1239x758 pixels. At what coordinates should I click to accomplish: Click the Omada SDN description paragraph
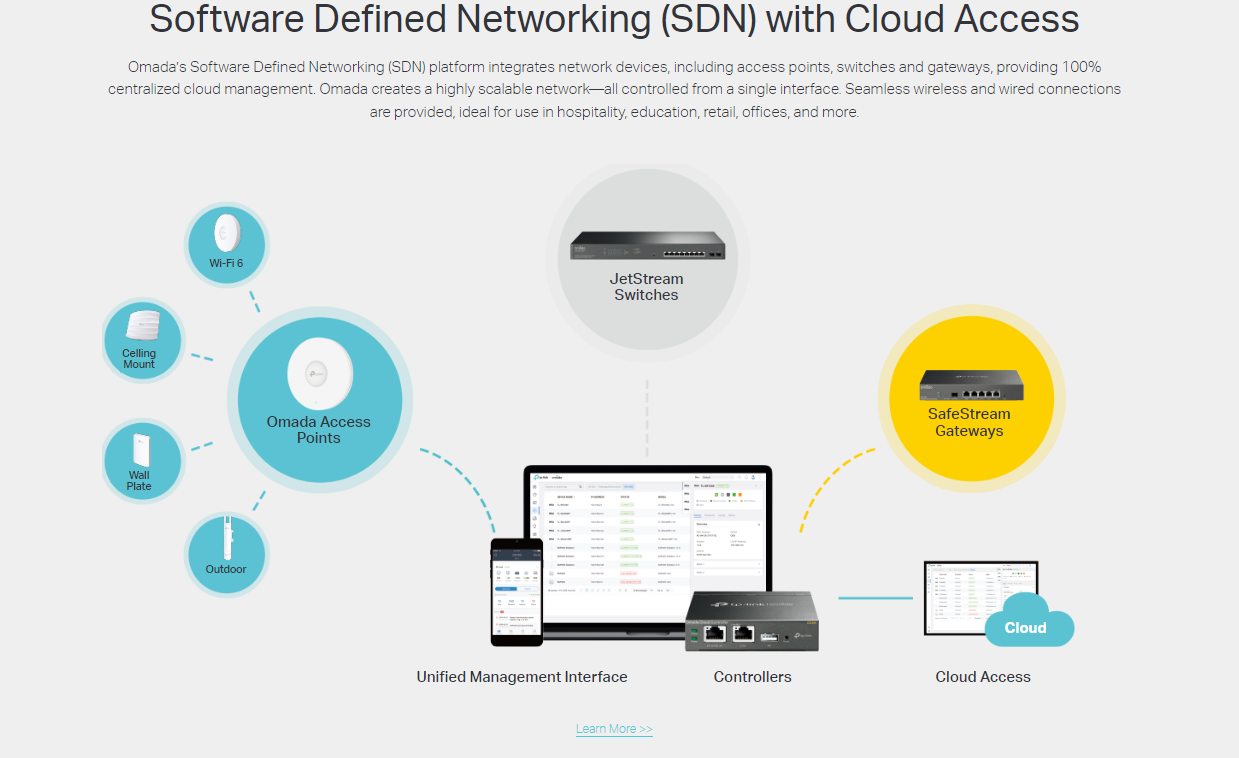[614, 89]
